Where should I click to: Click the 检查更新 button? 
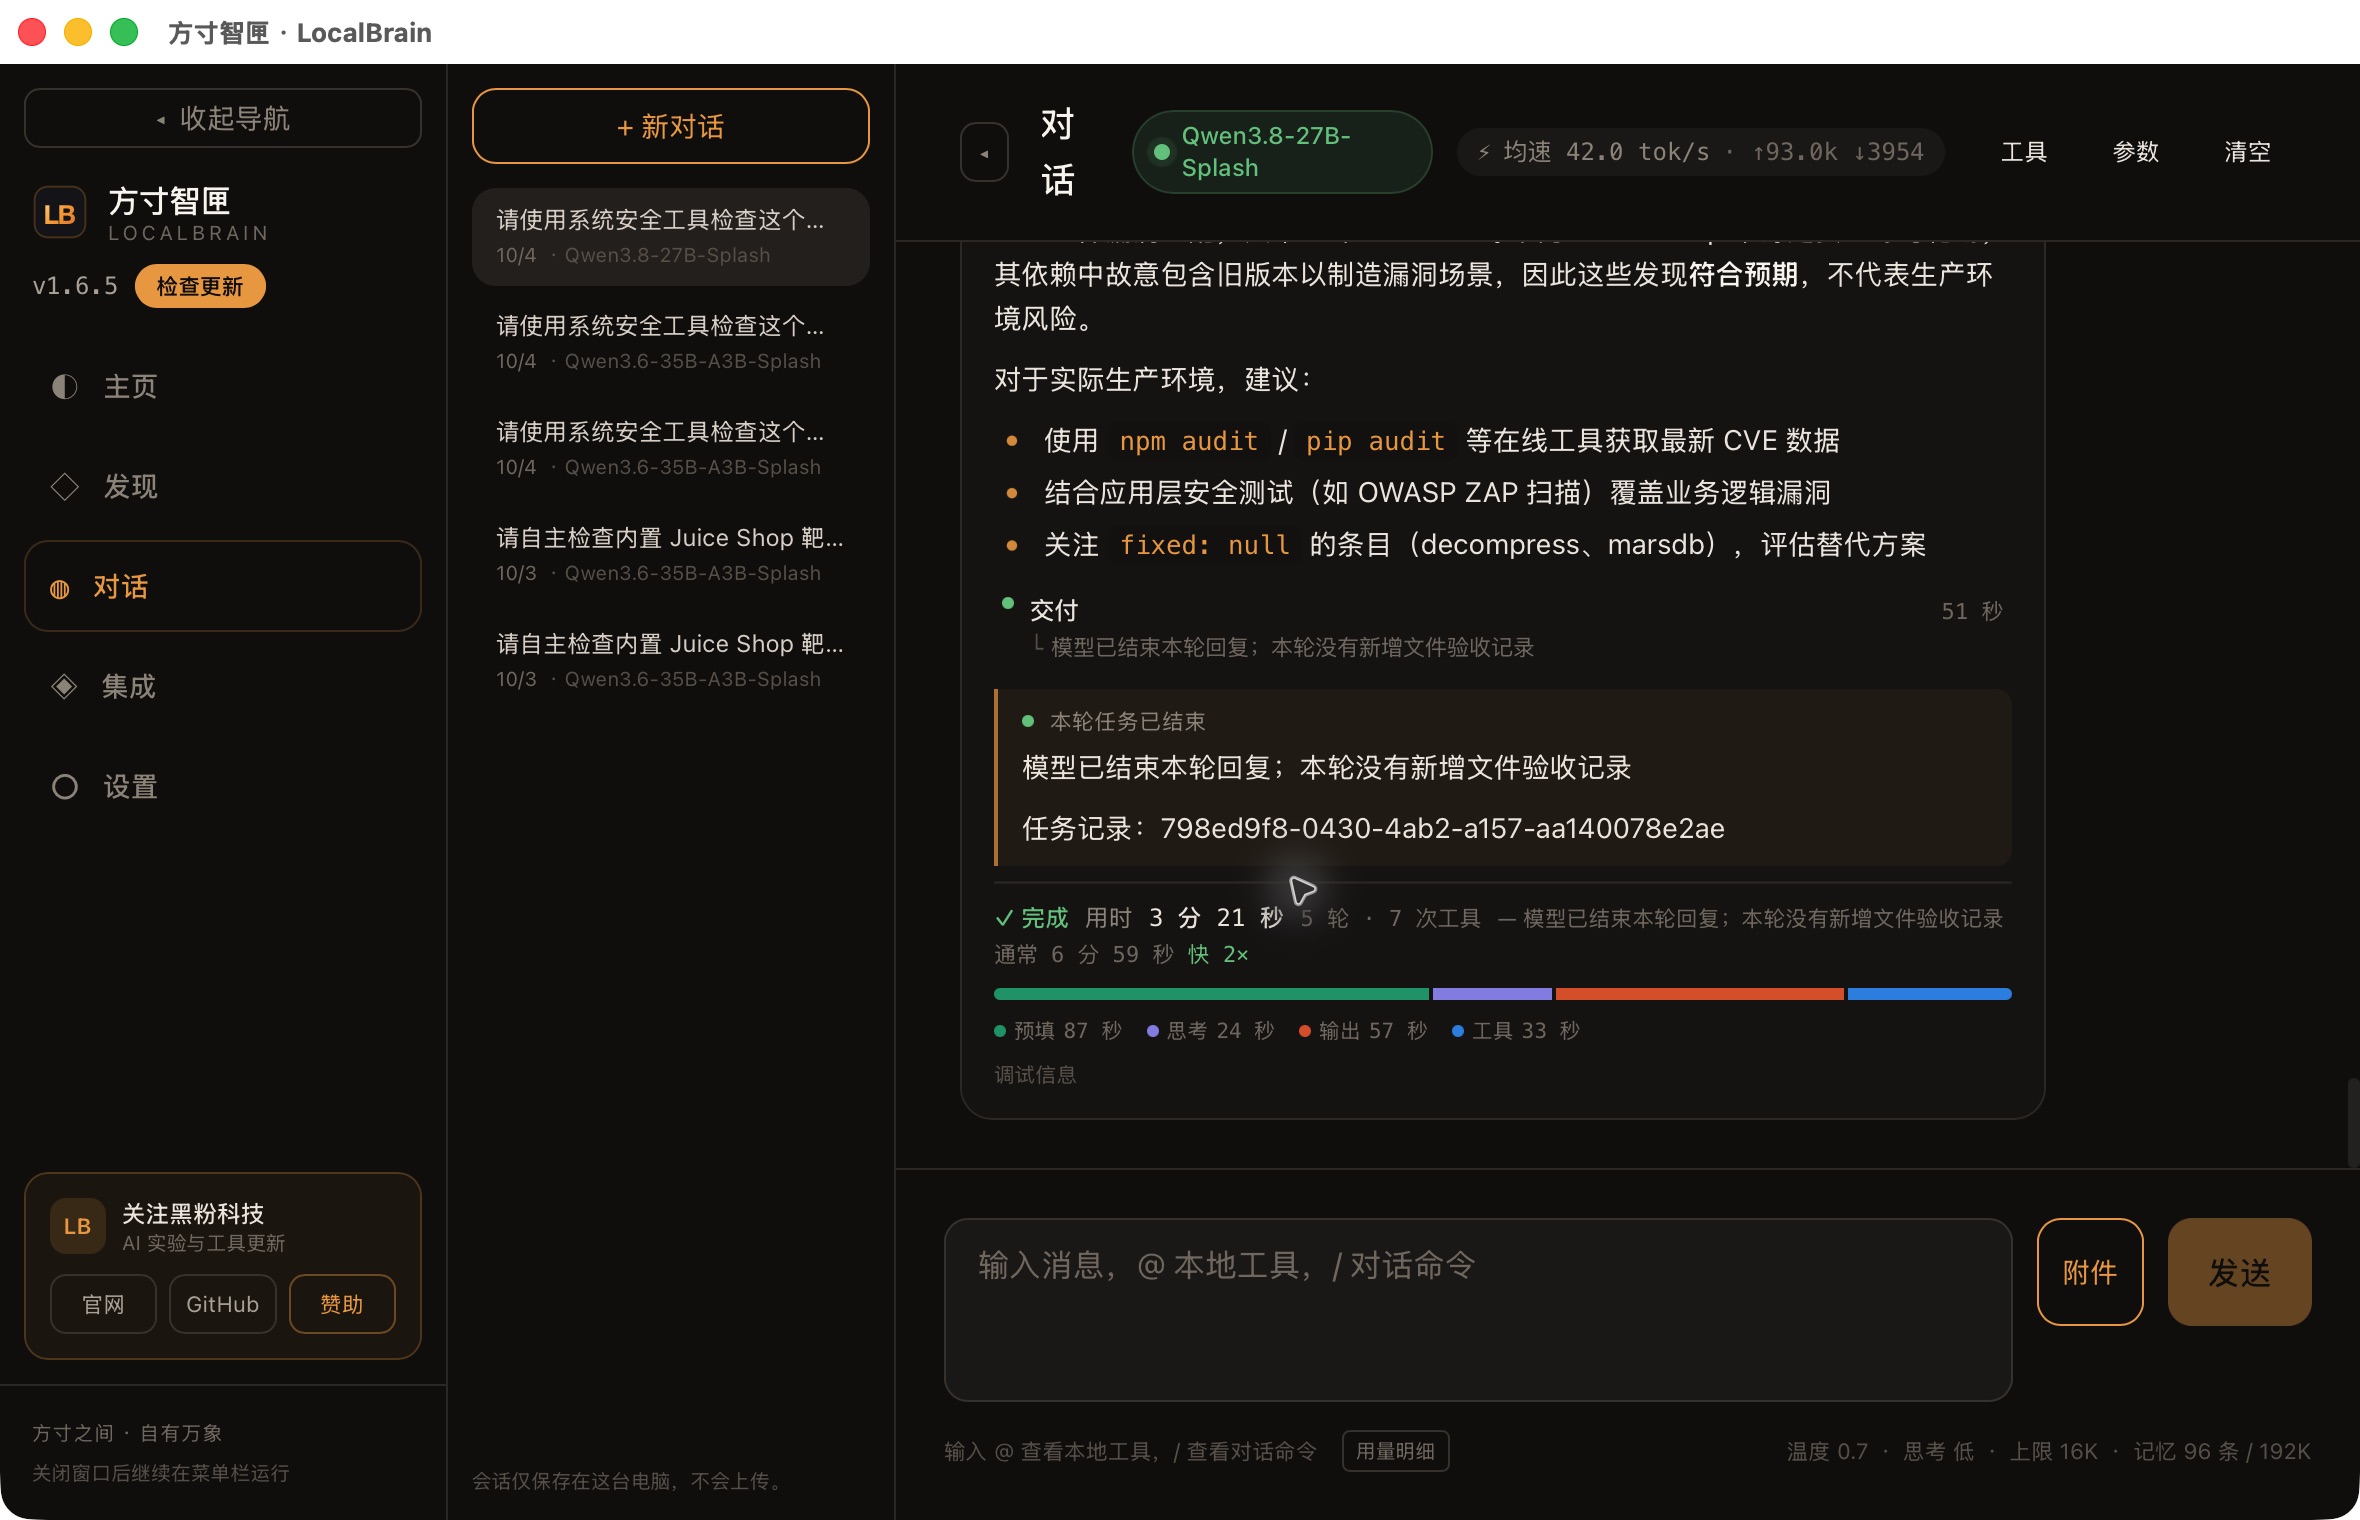(200, 287)
